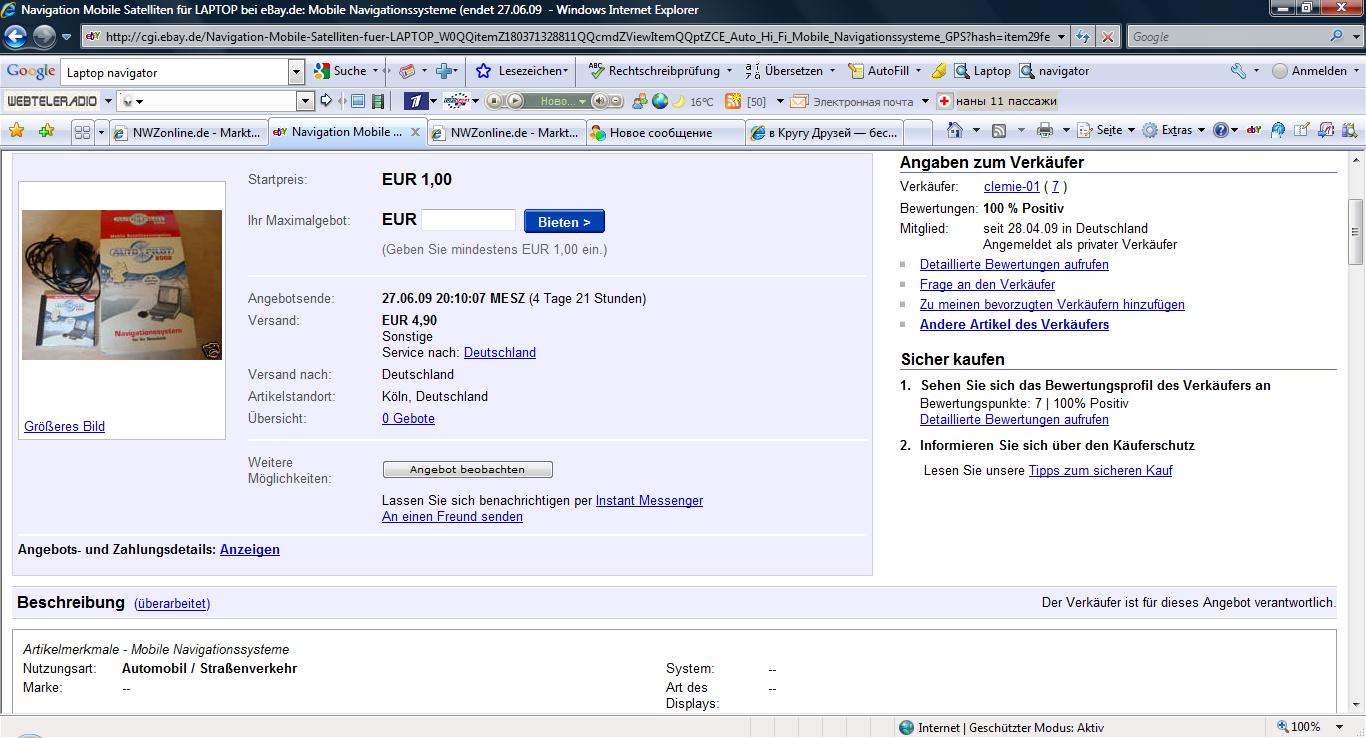Click the Home icon in command bar
Viewport: 1366px width, 738px height.
point(955,131)
